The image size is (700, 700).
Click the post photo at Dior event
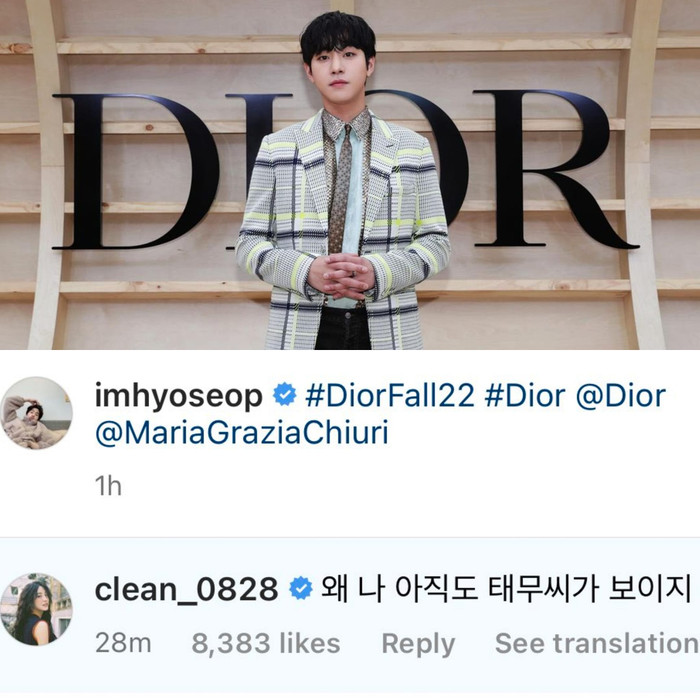click(350, 175)
